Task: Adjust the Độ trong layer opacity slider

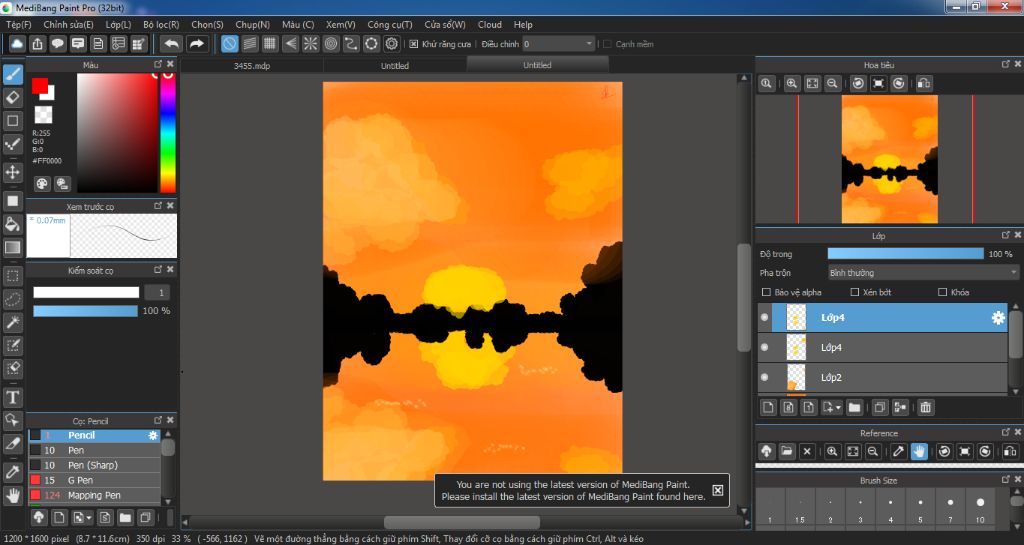Action: point(905,254)
